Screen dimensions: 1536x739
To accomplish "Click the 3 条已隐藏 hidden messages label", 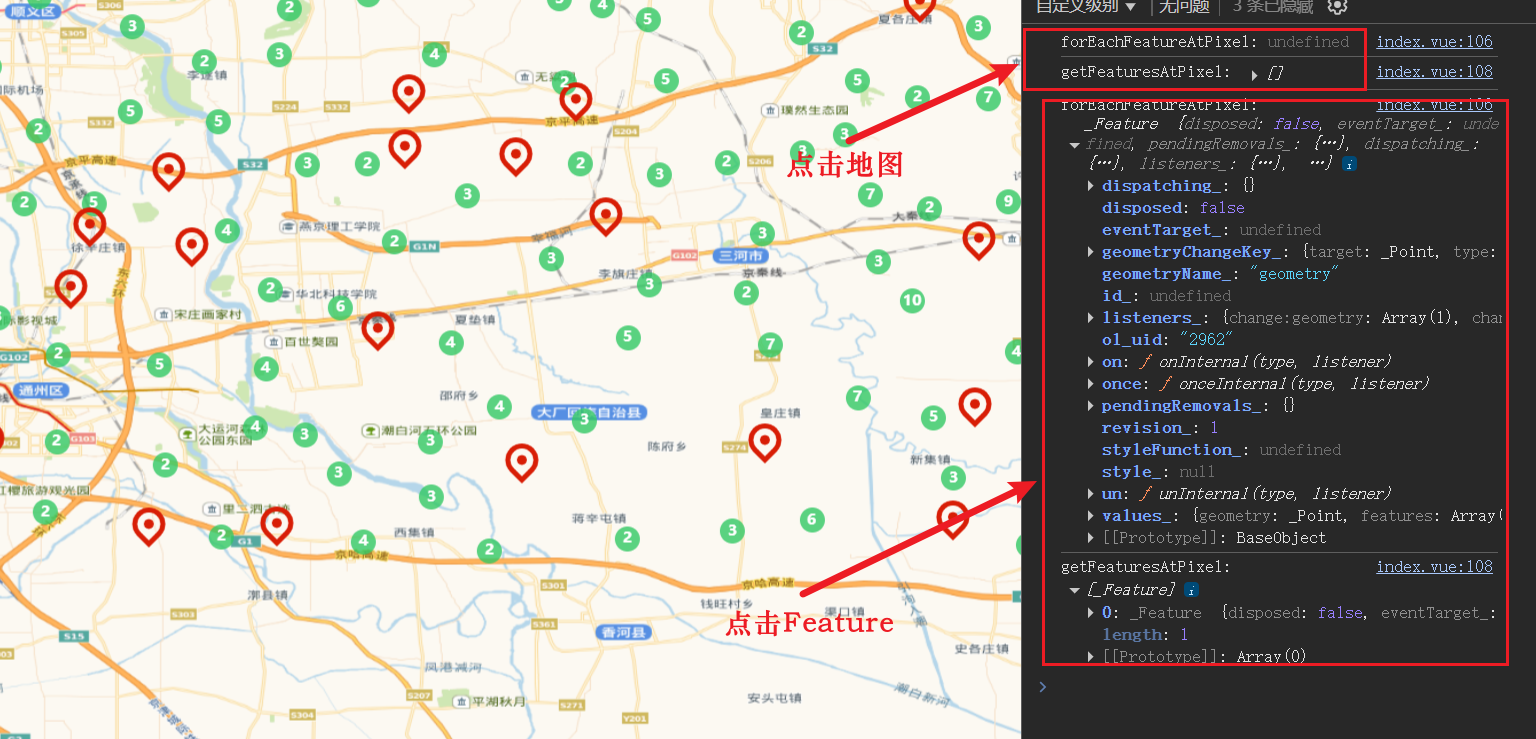I will coord(1272,7).
